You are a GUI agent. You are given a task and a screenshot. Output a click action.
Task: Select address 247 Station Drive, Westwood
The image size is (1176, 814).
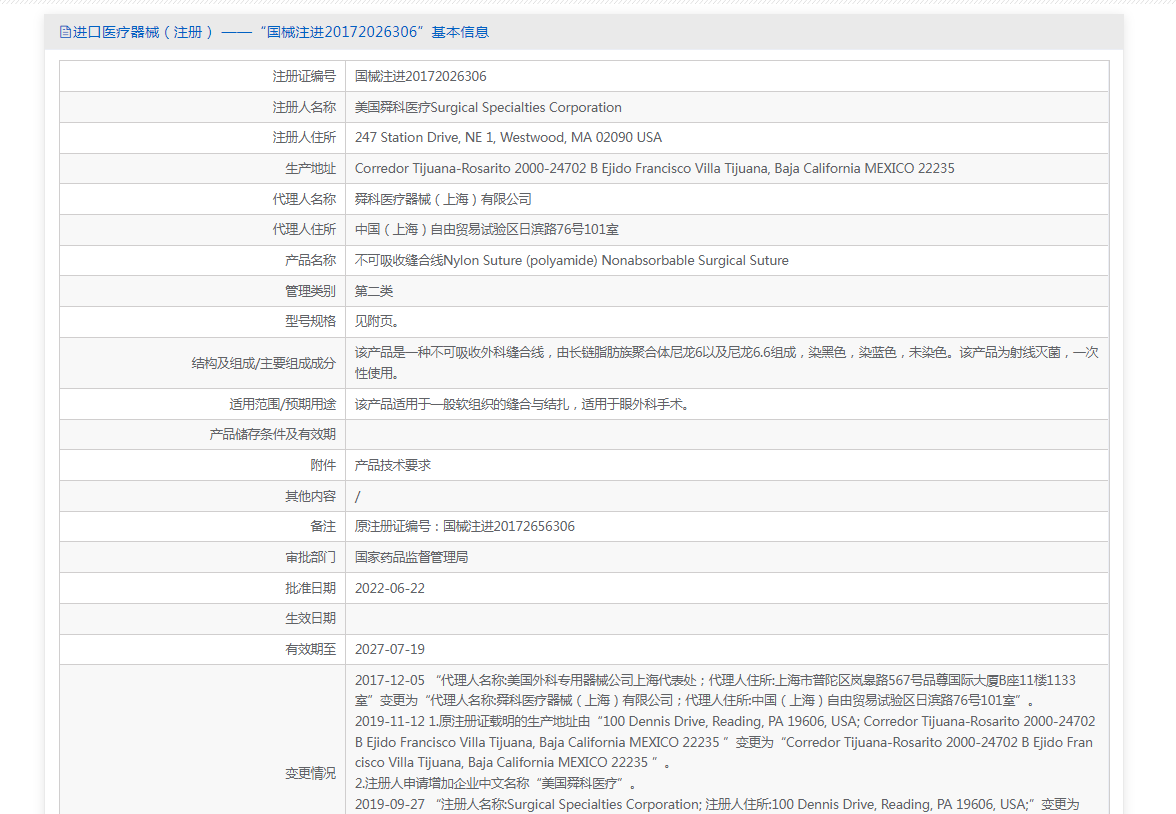pyautogui.click(x=508, y=138)
